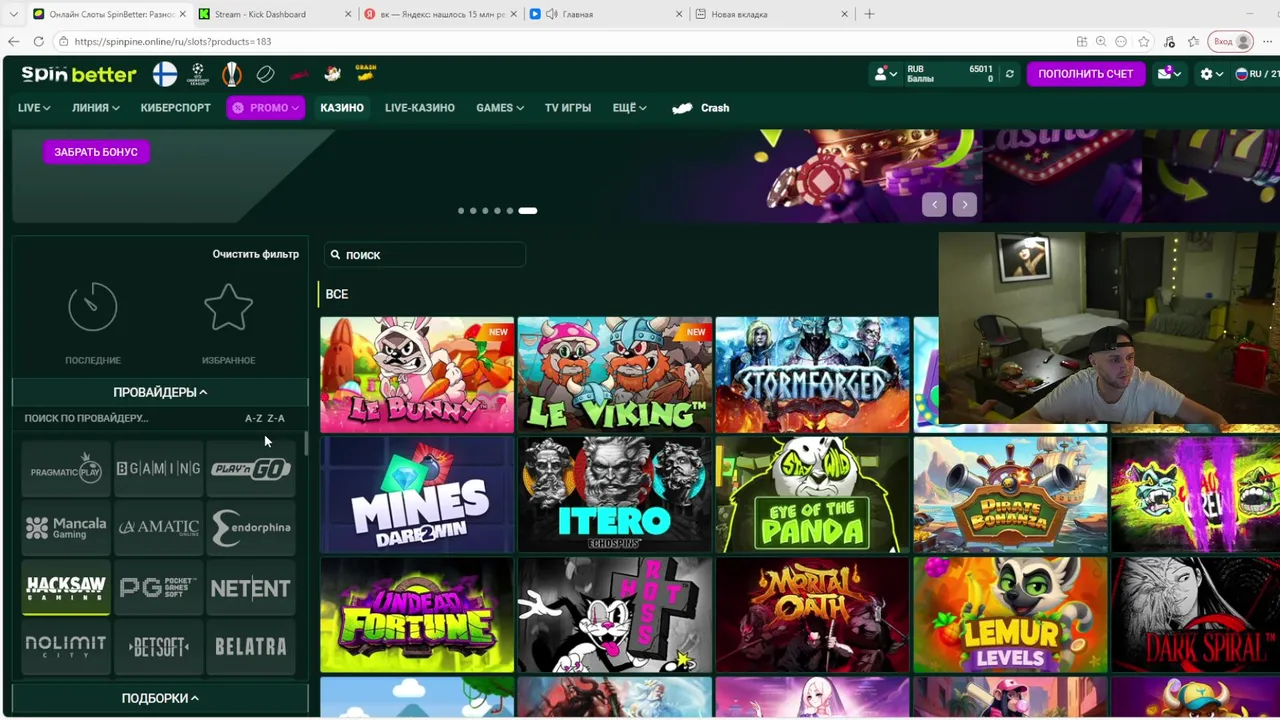
Task: Click the ЗАБРАТЬ БОНУС button
Action: coord(96,152)
